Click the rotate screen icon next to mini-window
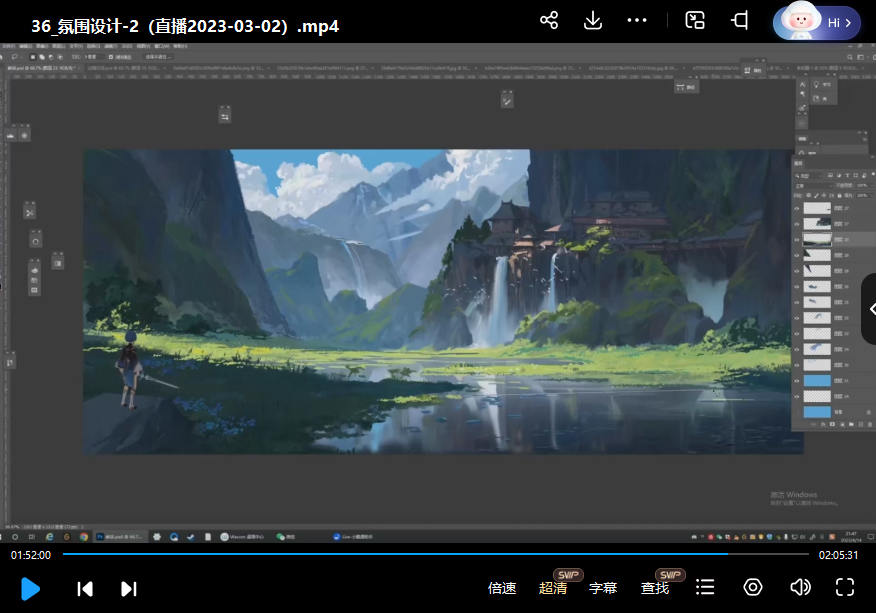This screenshot has width=876, height=613. click(x=740, y=21)
